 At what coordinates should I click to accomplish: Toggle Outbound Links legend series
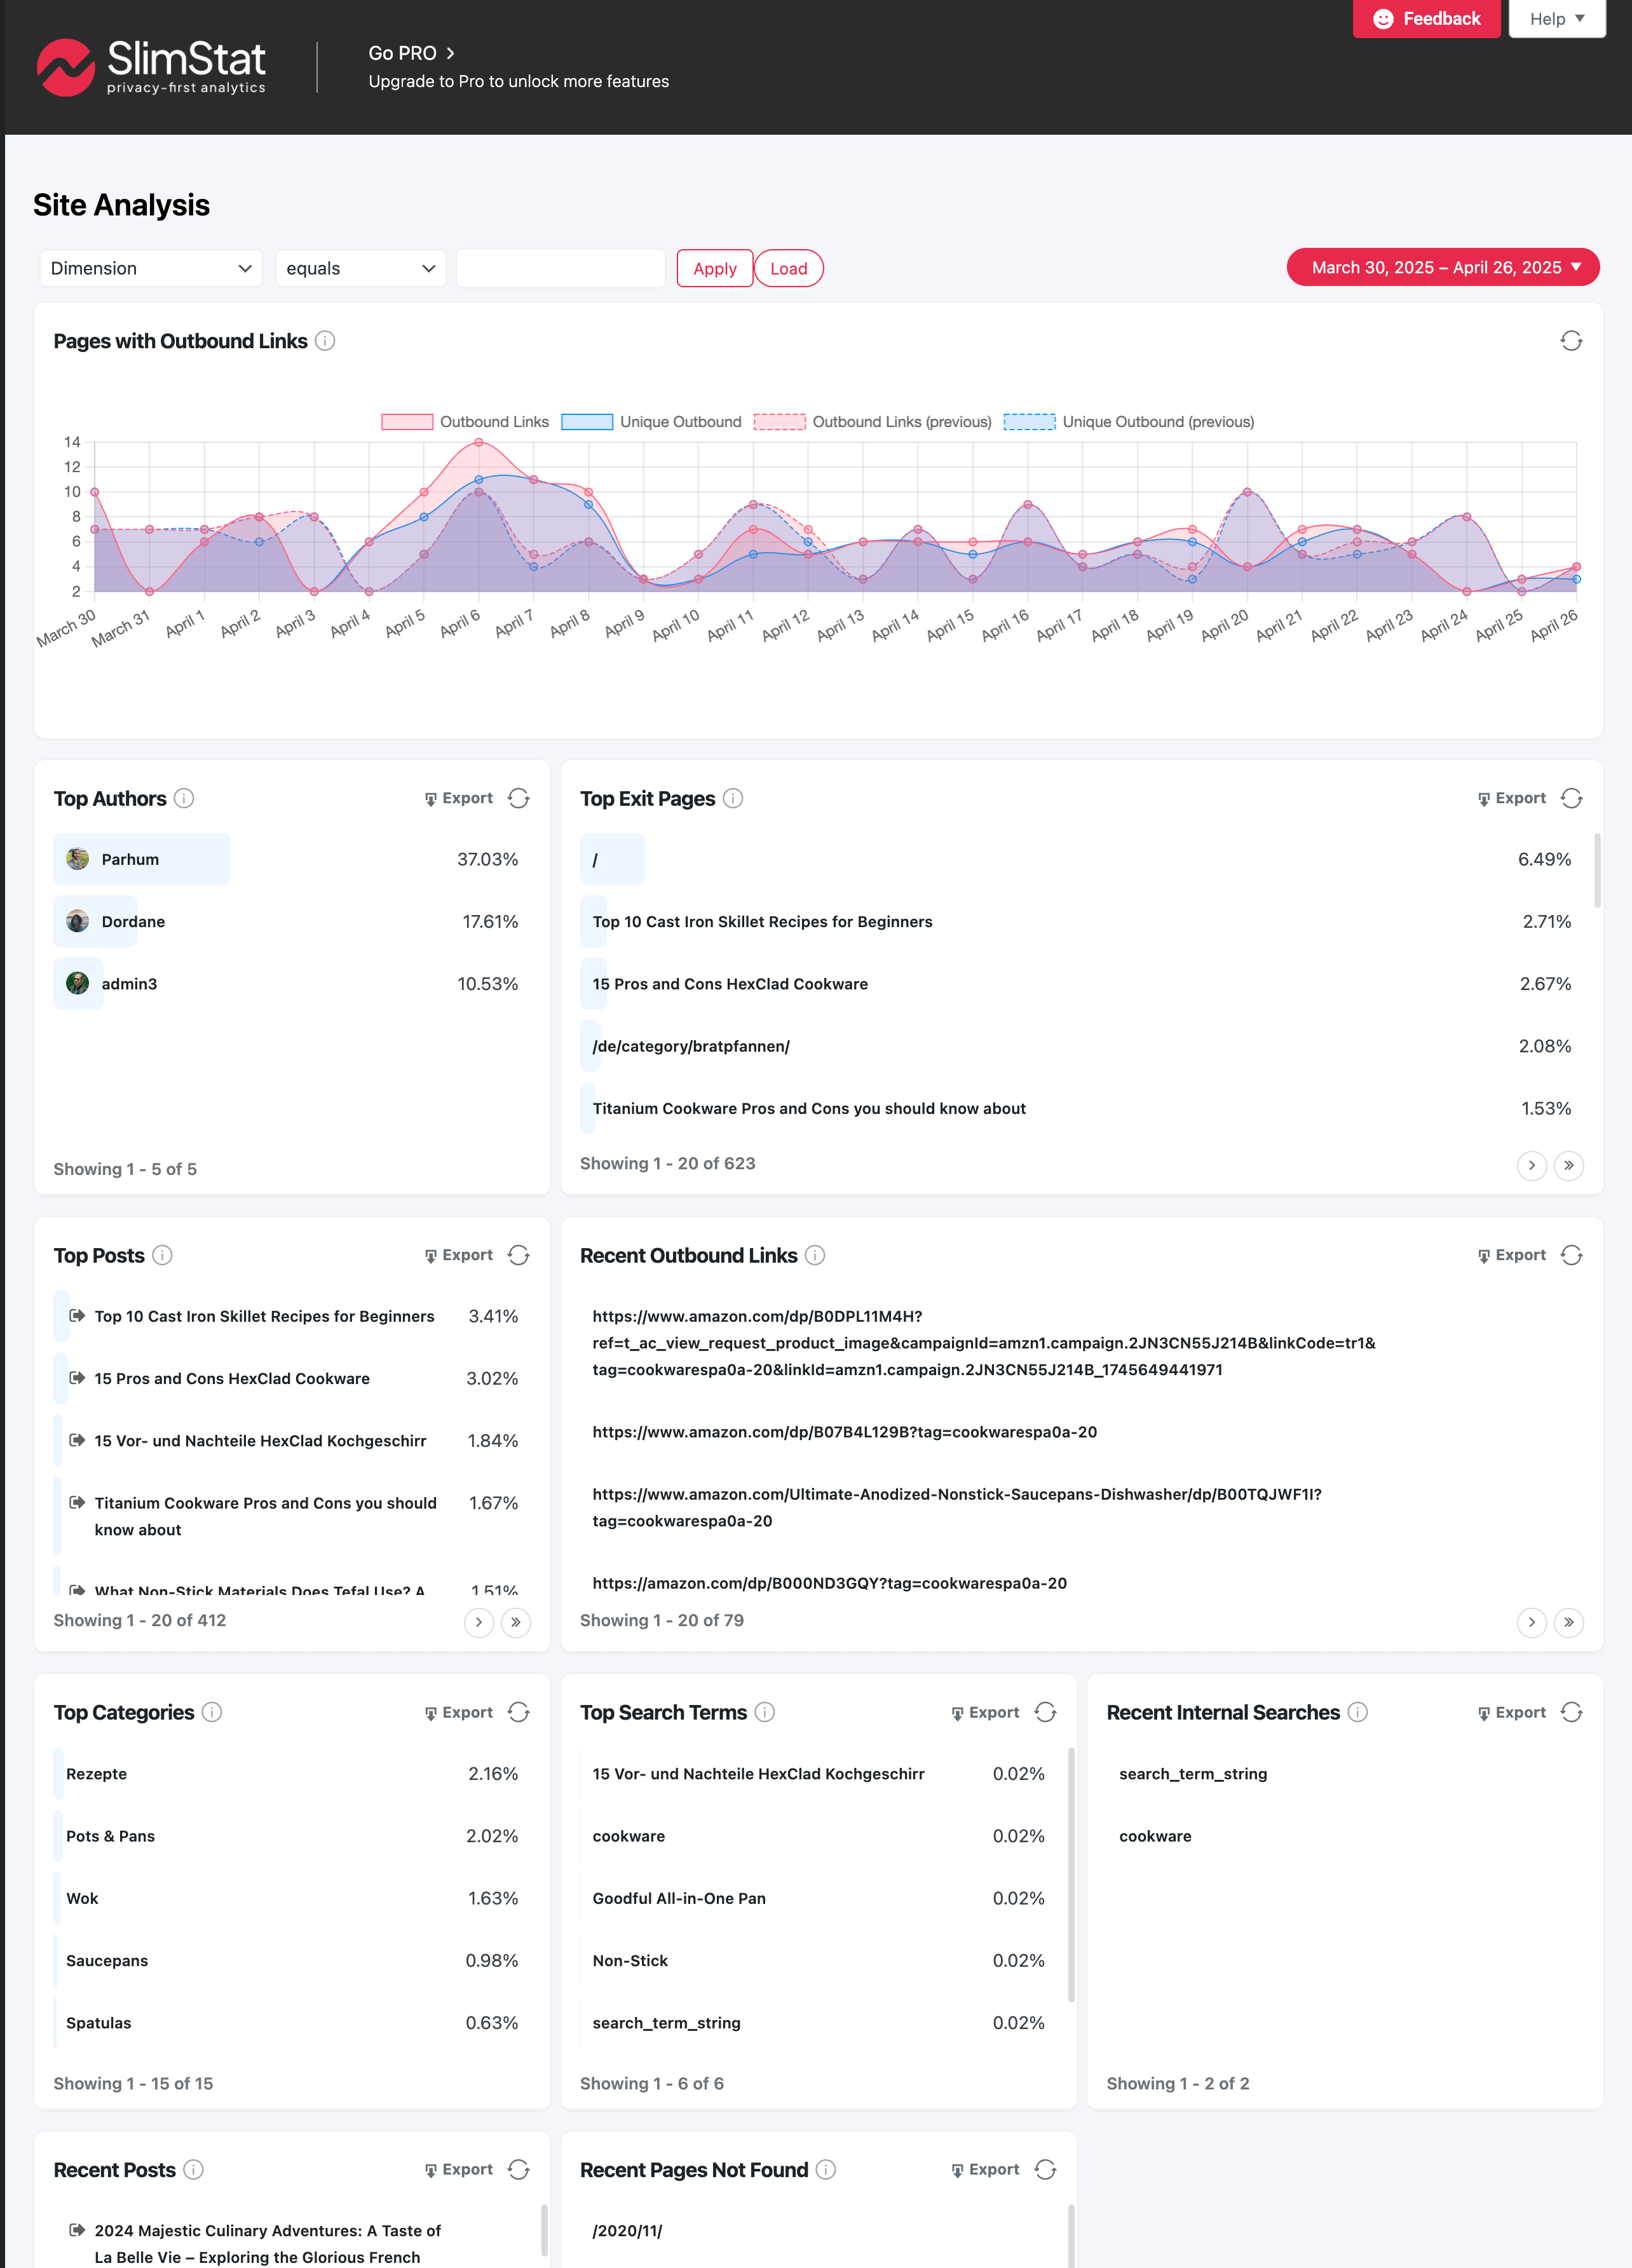pos(465,422)
